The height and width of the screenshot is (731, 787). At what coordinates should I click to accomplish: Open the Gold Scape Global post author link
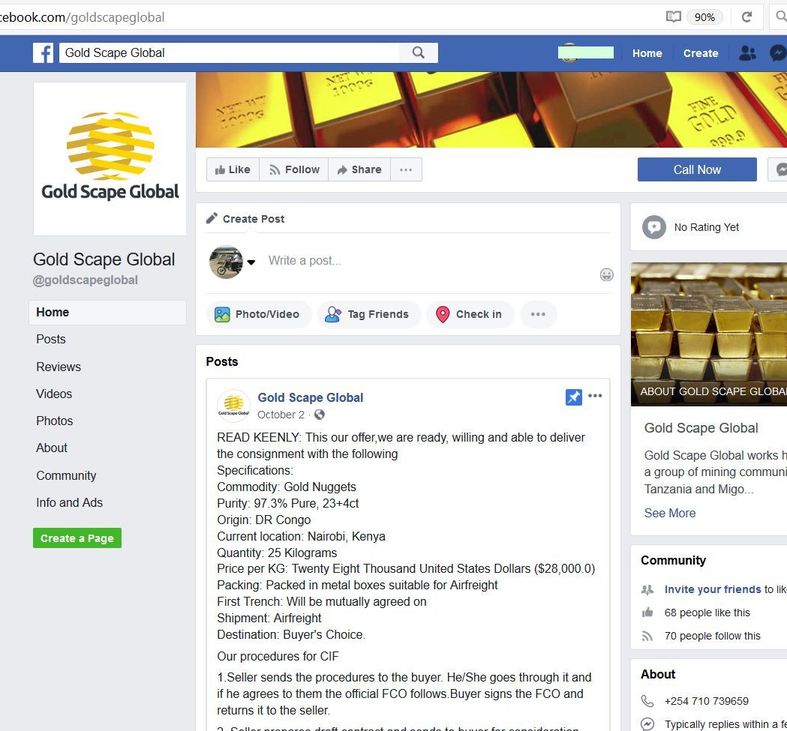310,398
